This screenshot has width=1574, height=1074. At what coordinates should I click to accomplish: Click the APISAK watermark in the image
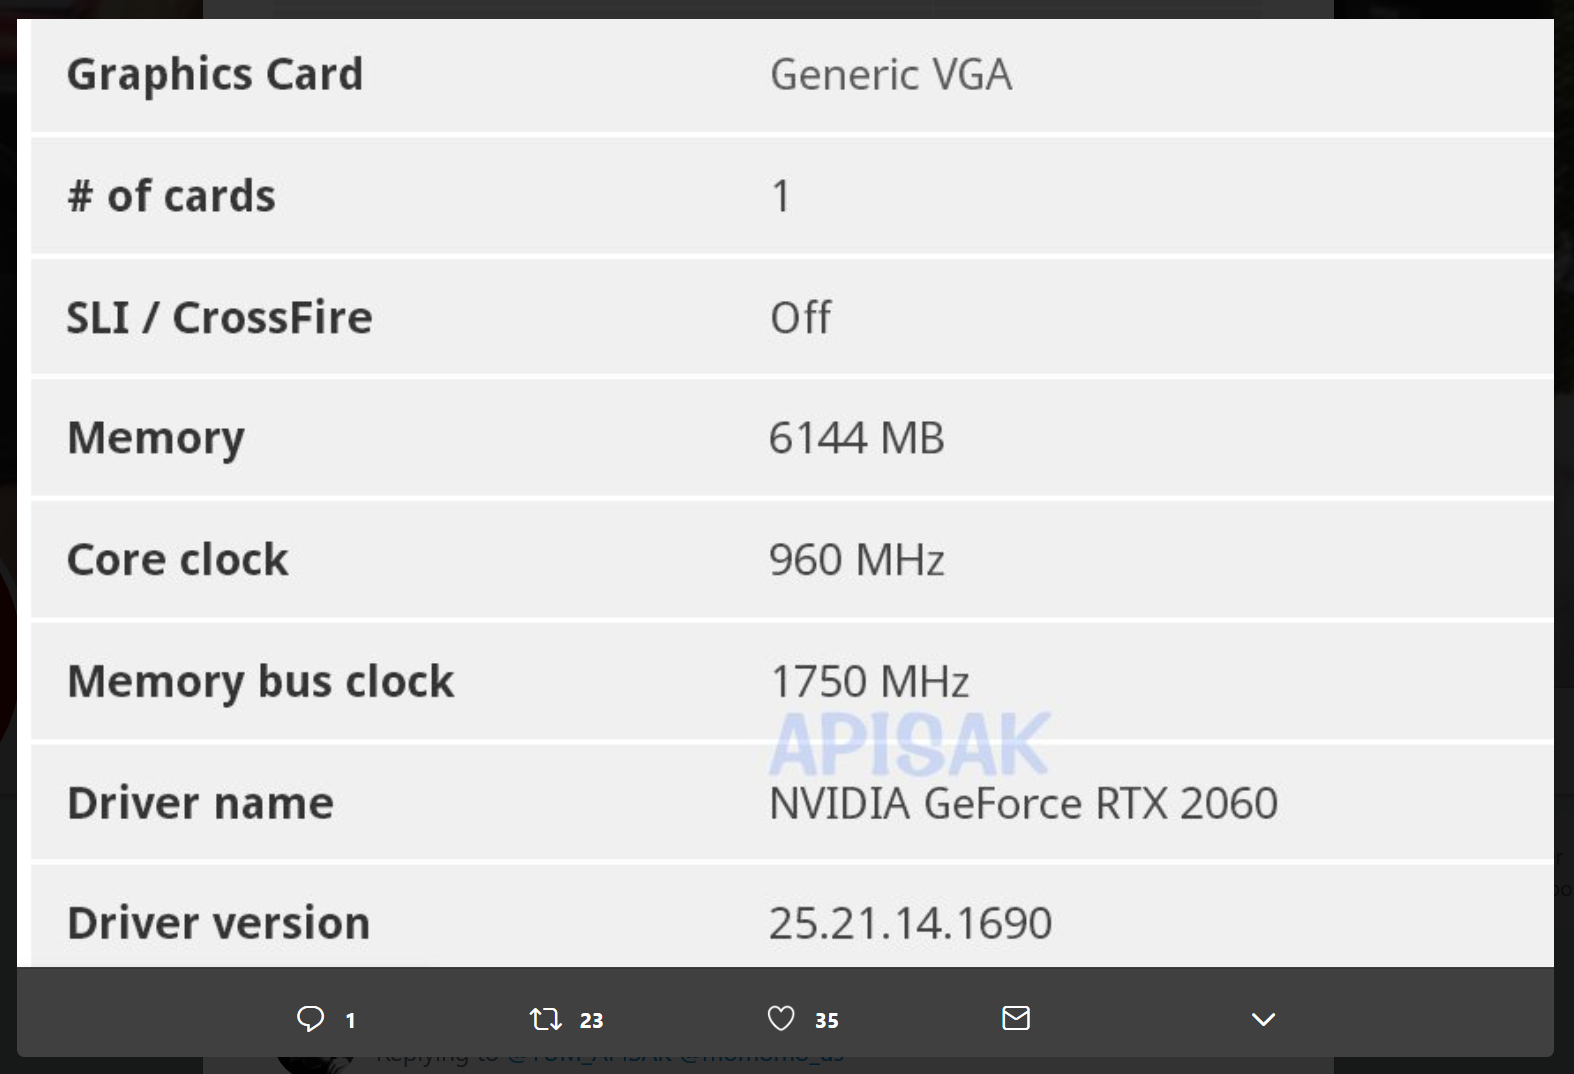click(x=909, y=745)
